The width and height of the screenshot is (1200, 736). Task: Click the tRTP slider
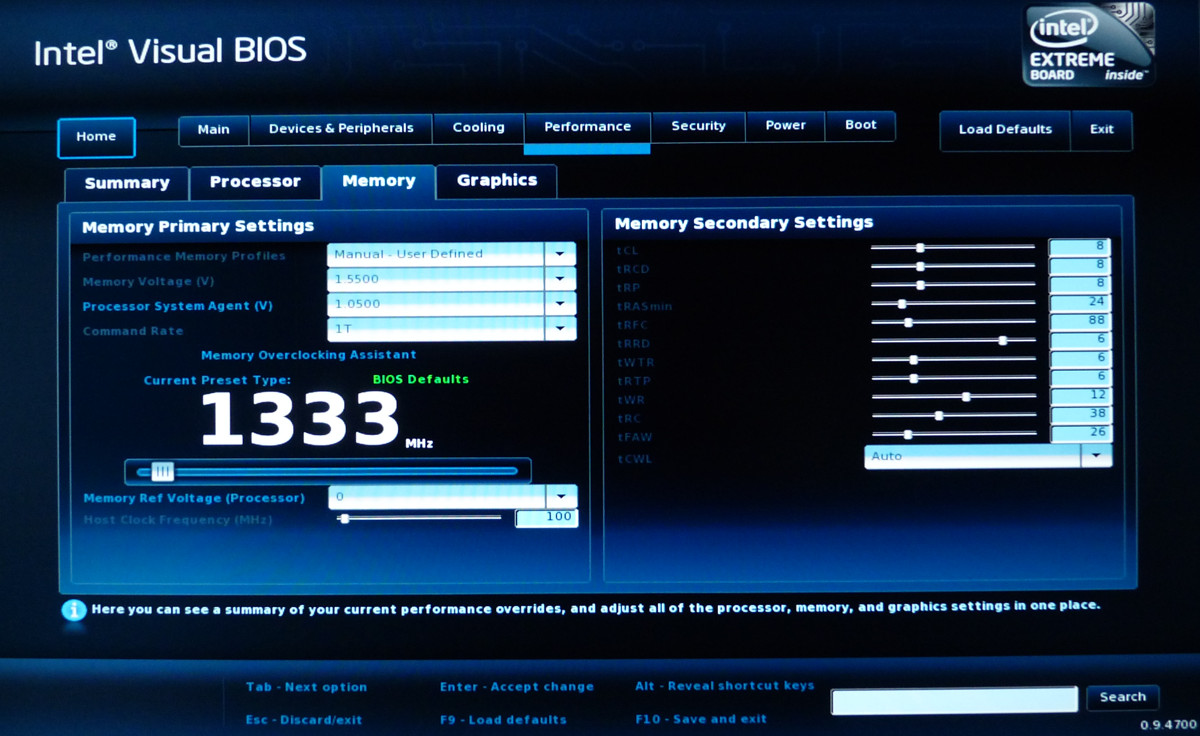point(952,378)
